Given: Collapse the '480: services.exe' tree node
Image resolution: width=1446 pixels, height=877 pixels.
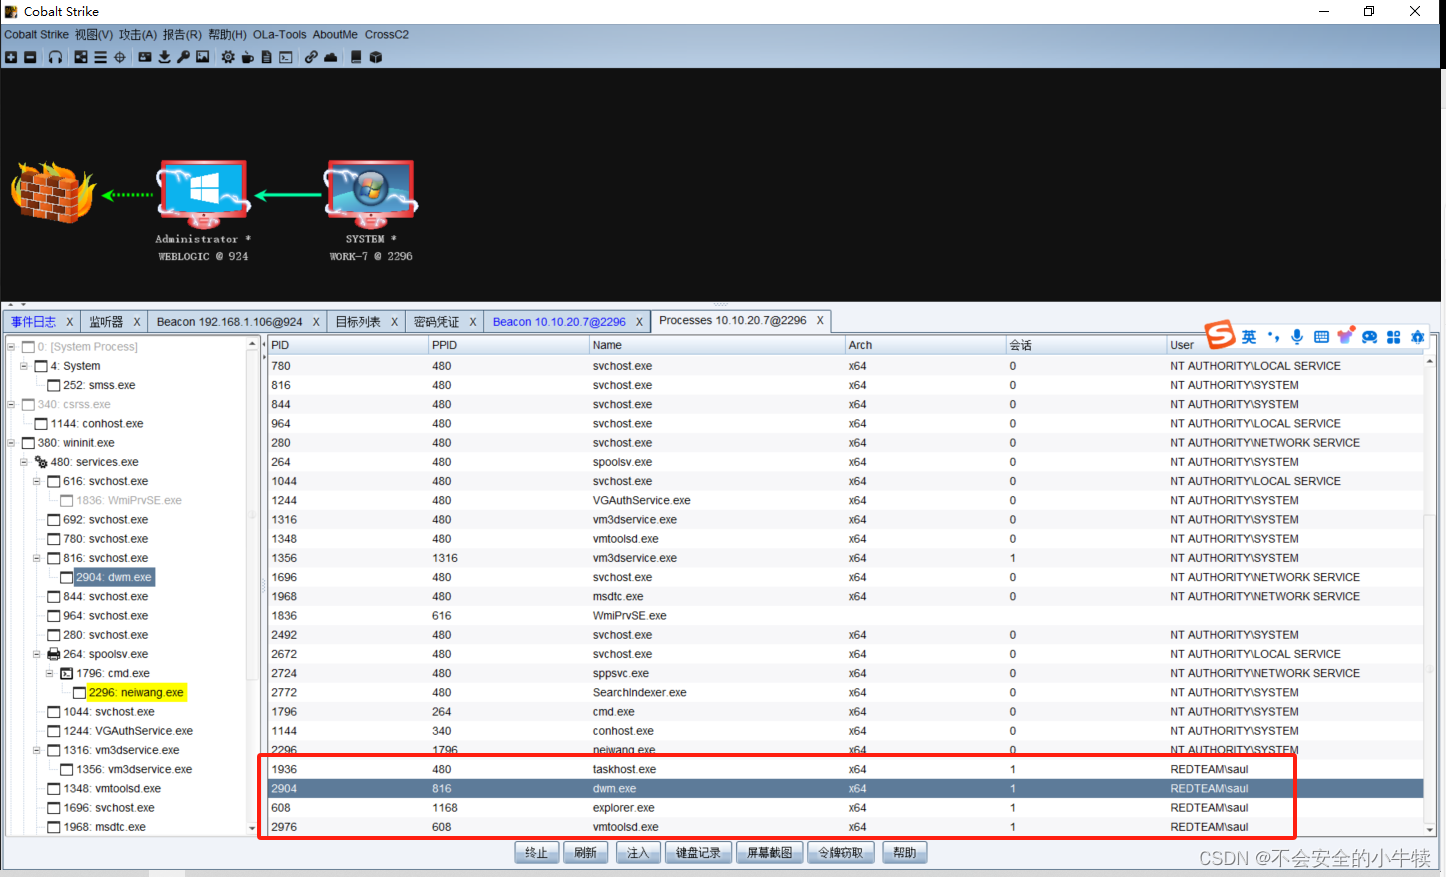Looking at the screenshot, I should [24, 462].
